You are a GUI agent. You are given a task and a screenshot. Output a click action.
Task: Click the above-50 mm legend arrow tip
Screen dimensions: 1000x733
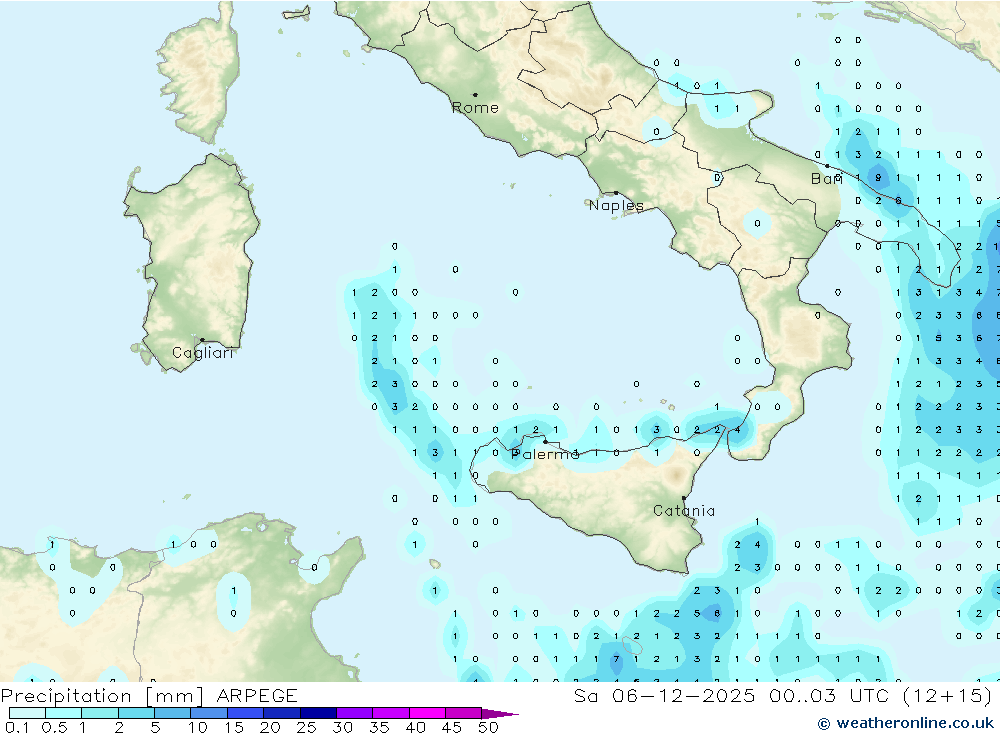501,714
